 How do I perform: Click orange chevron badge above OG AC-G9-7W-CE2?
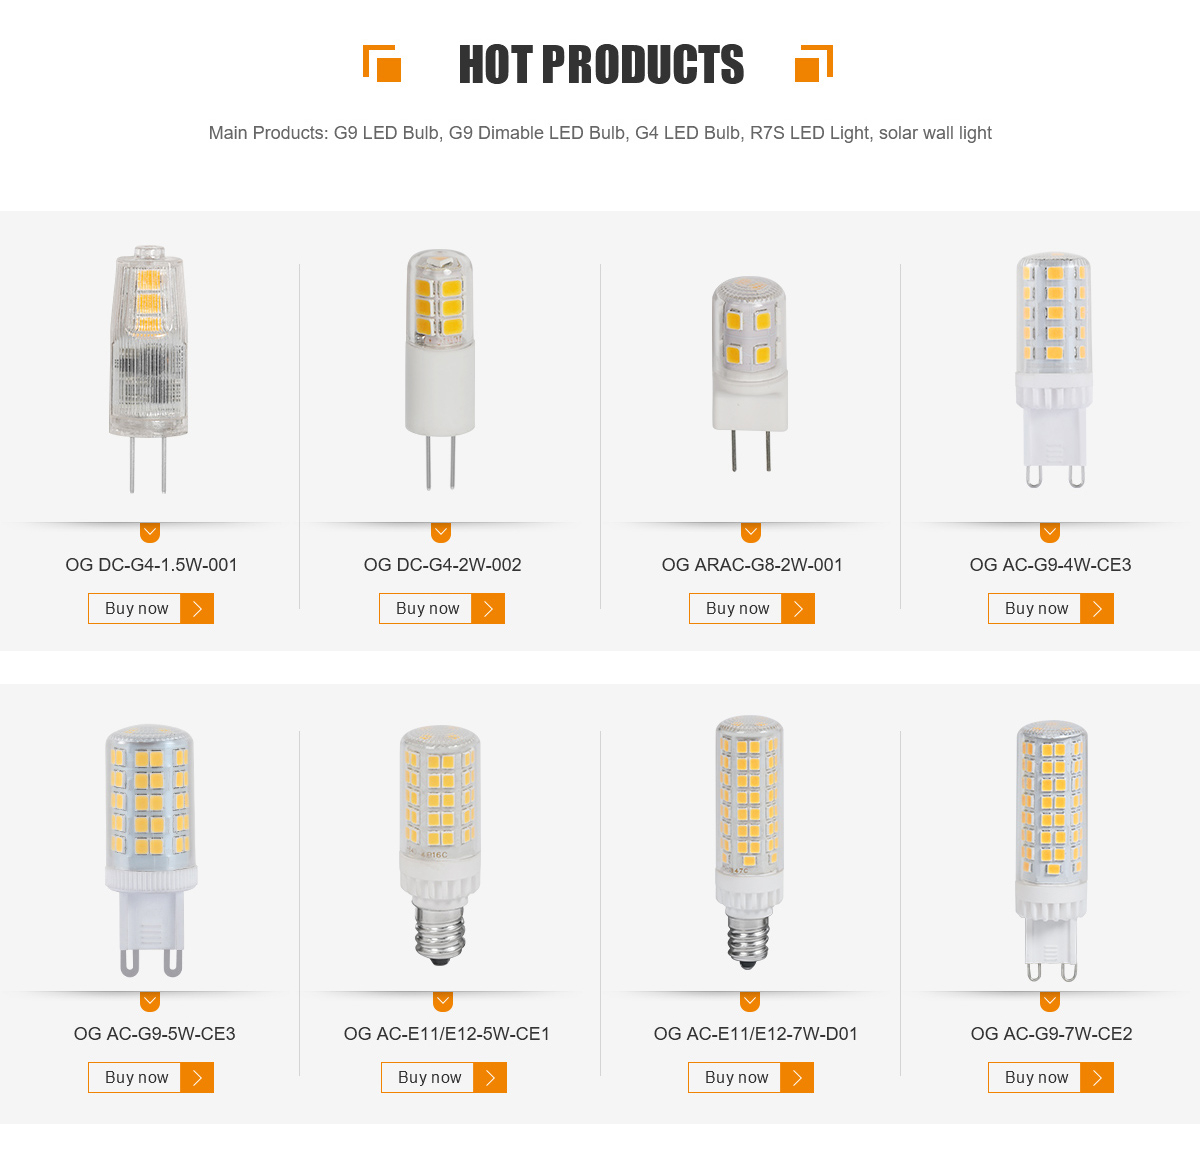[x=1050, y=1001]
